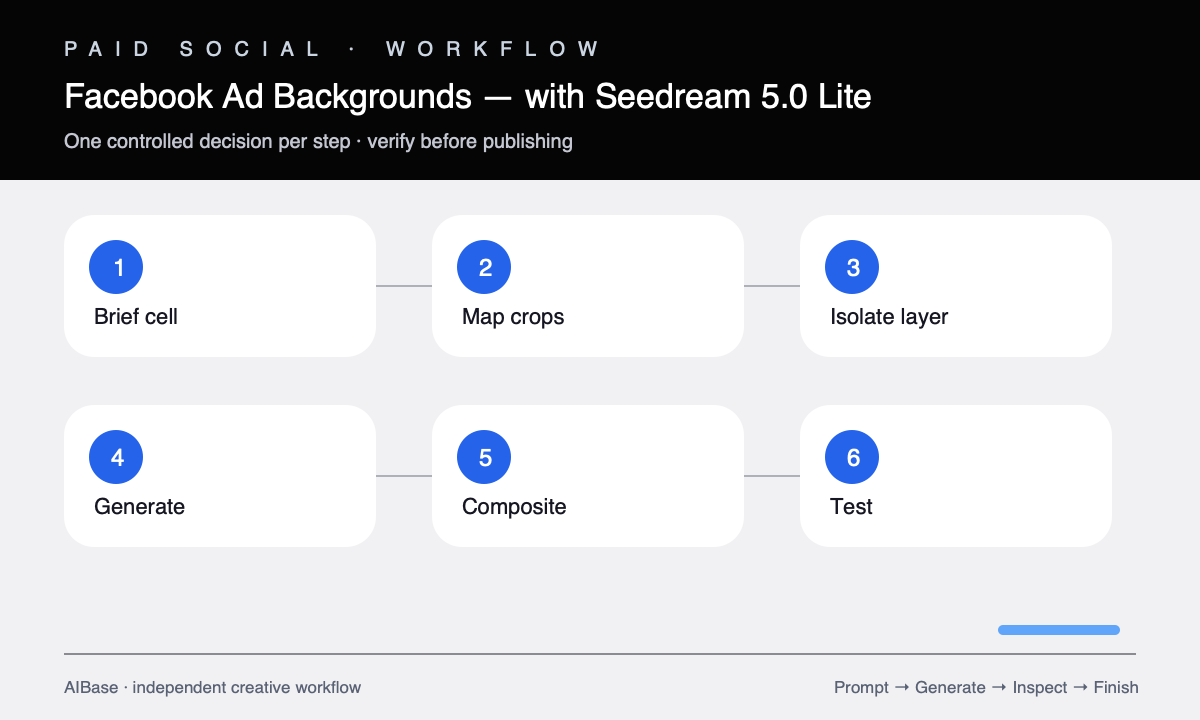
Task: Select the 'Composite' label
Action: (x=514, y=507)
